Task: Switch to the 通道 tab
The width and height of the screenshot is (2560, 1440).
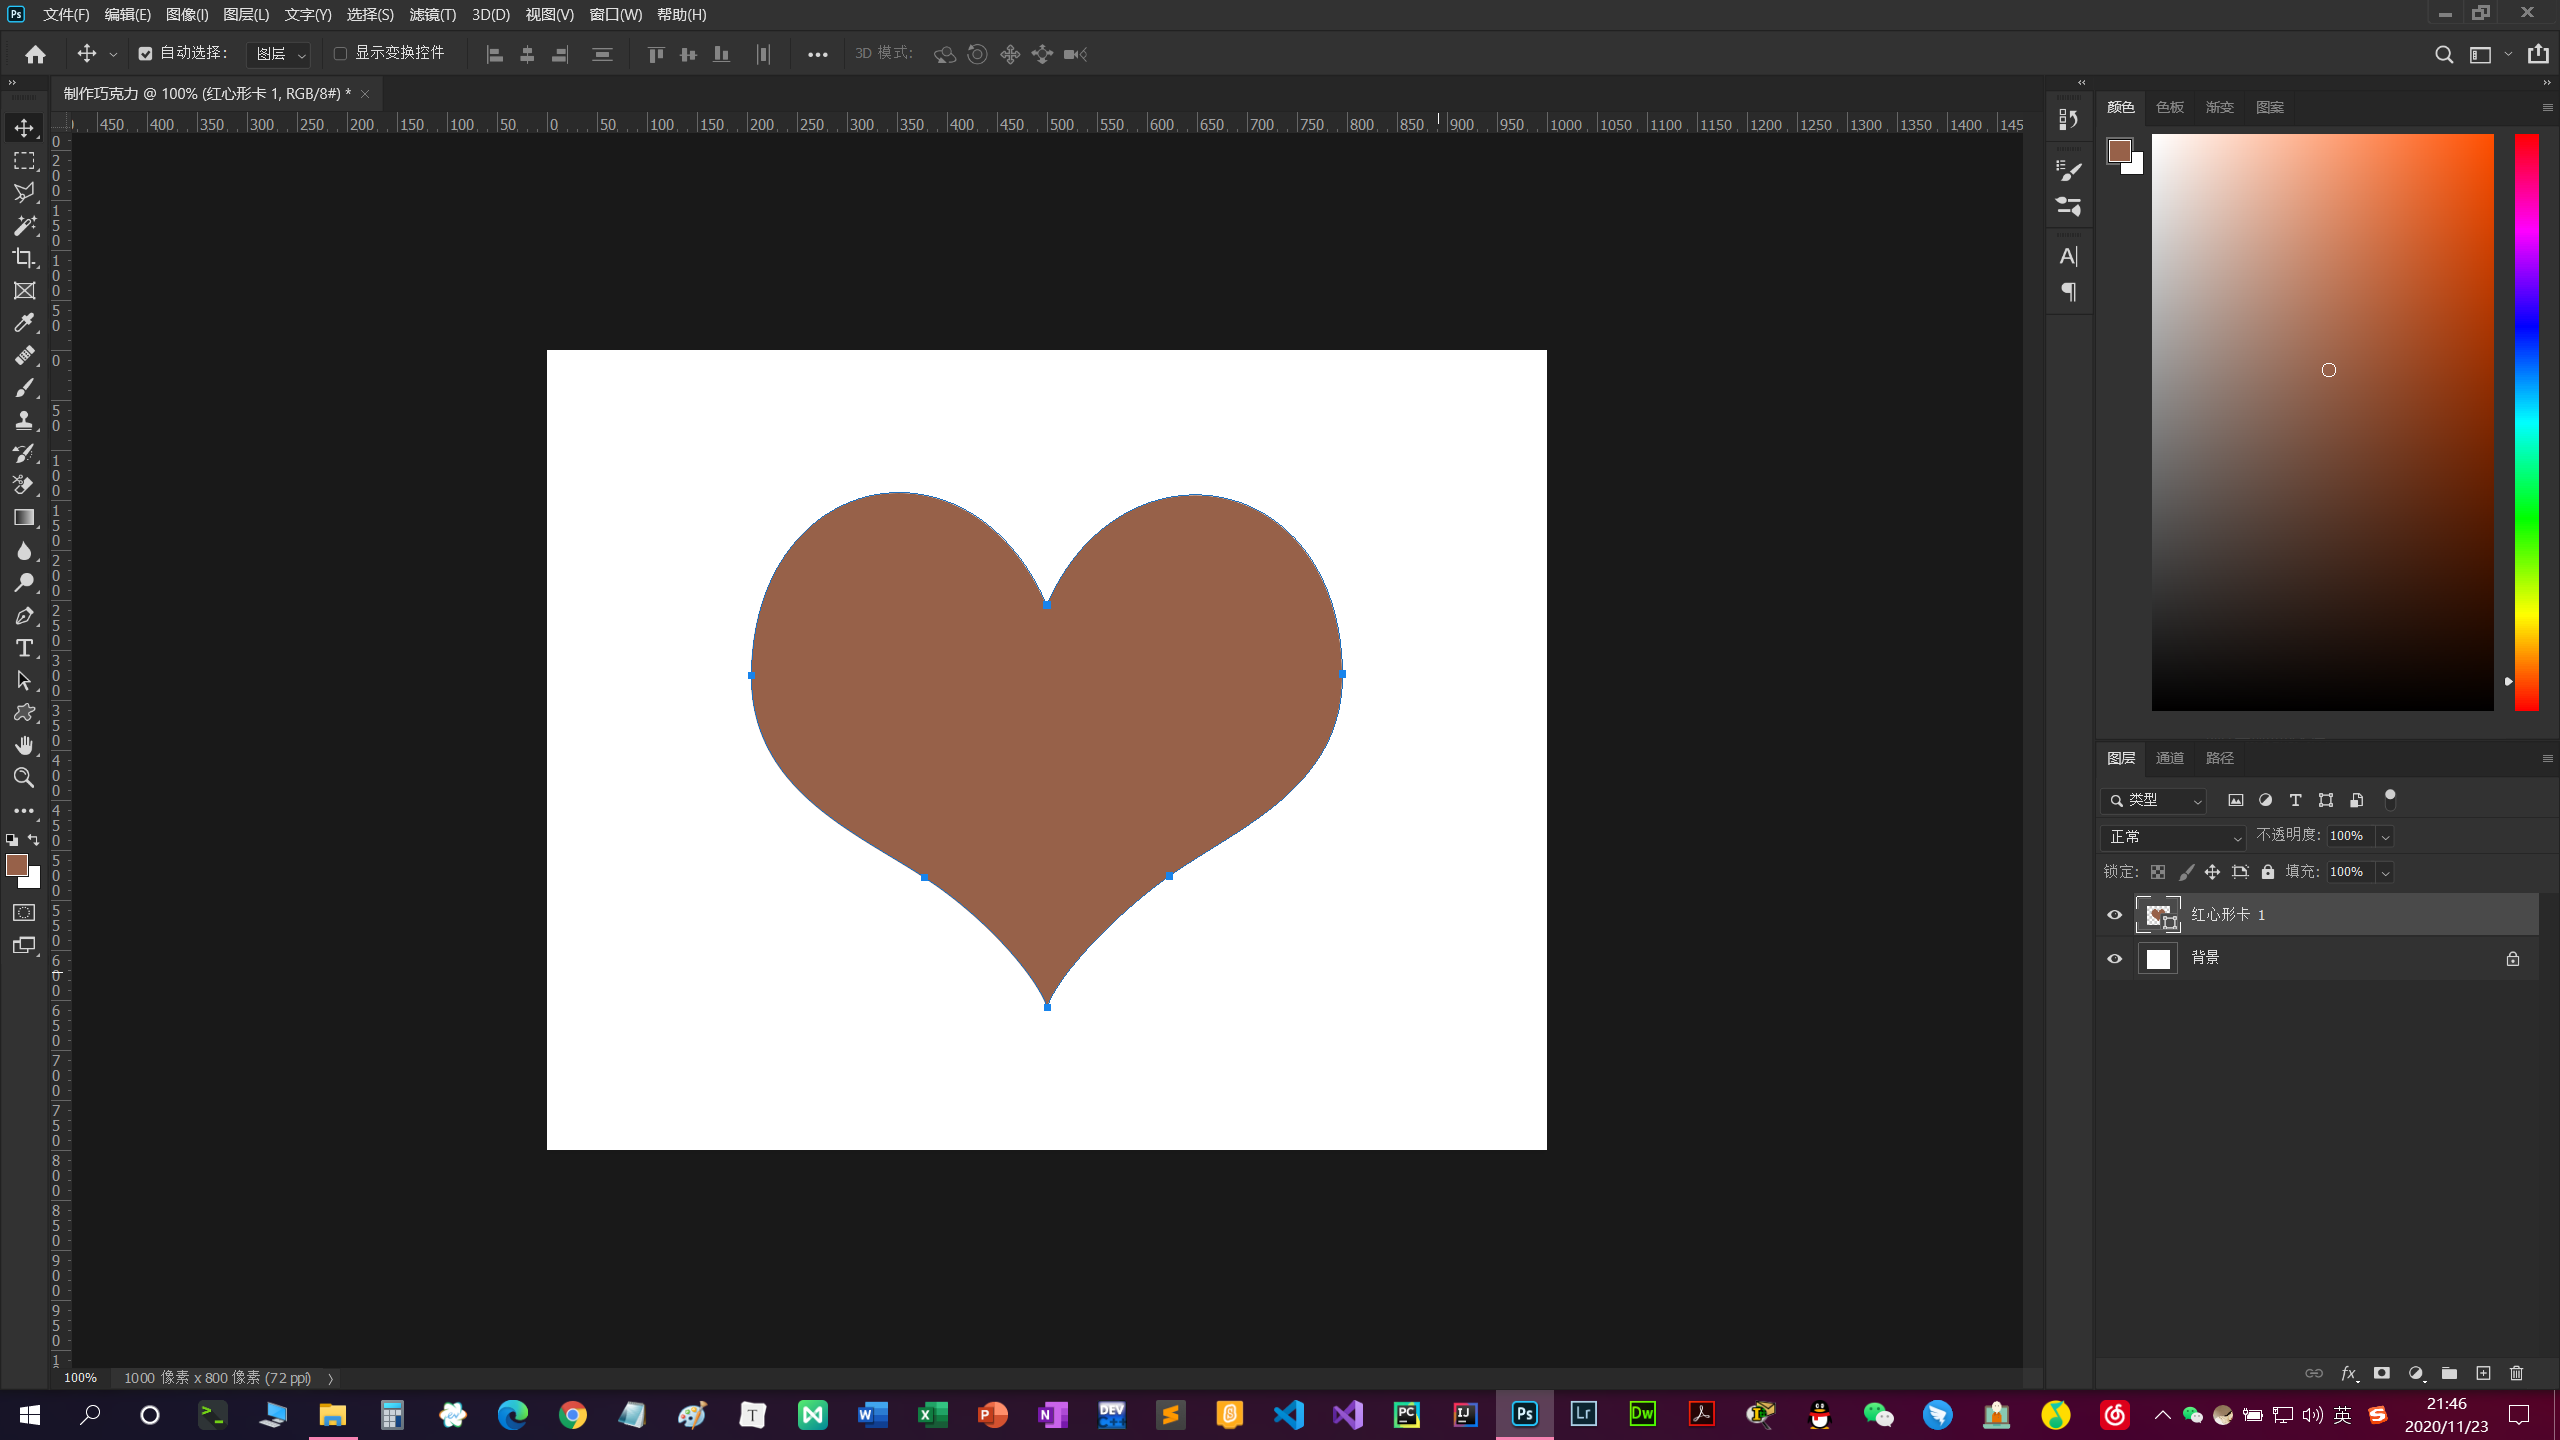Action: pos(2170,758)
